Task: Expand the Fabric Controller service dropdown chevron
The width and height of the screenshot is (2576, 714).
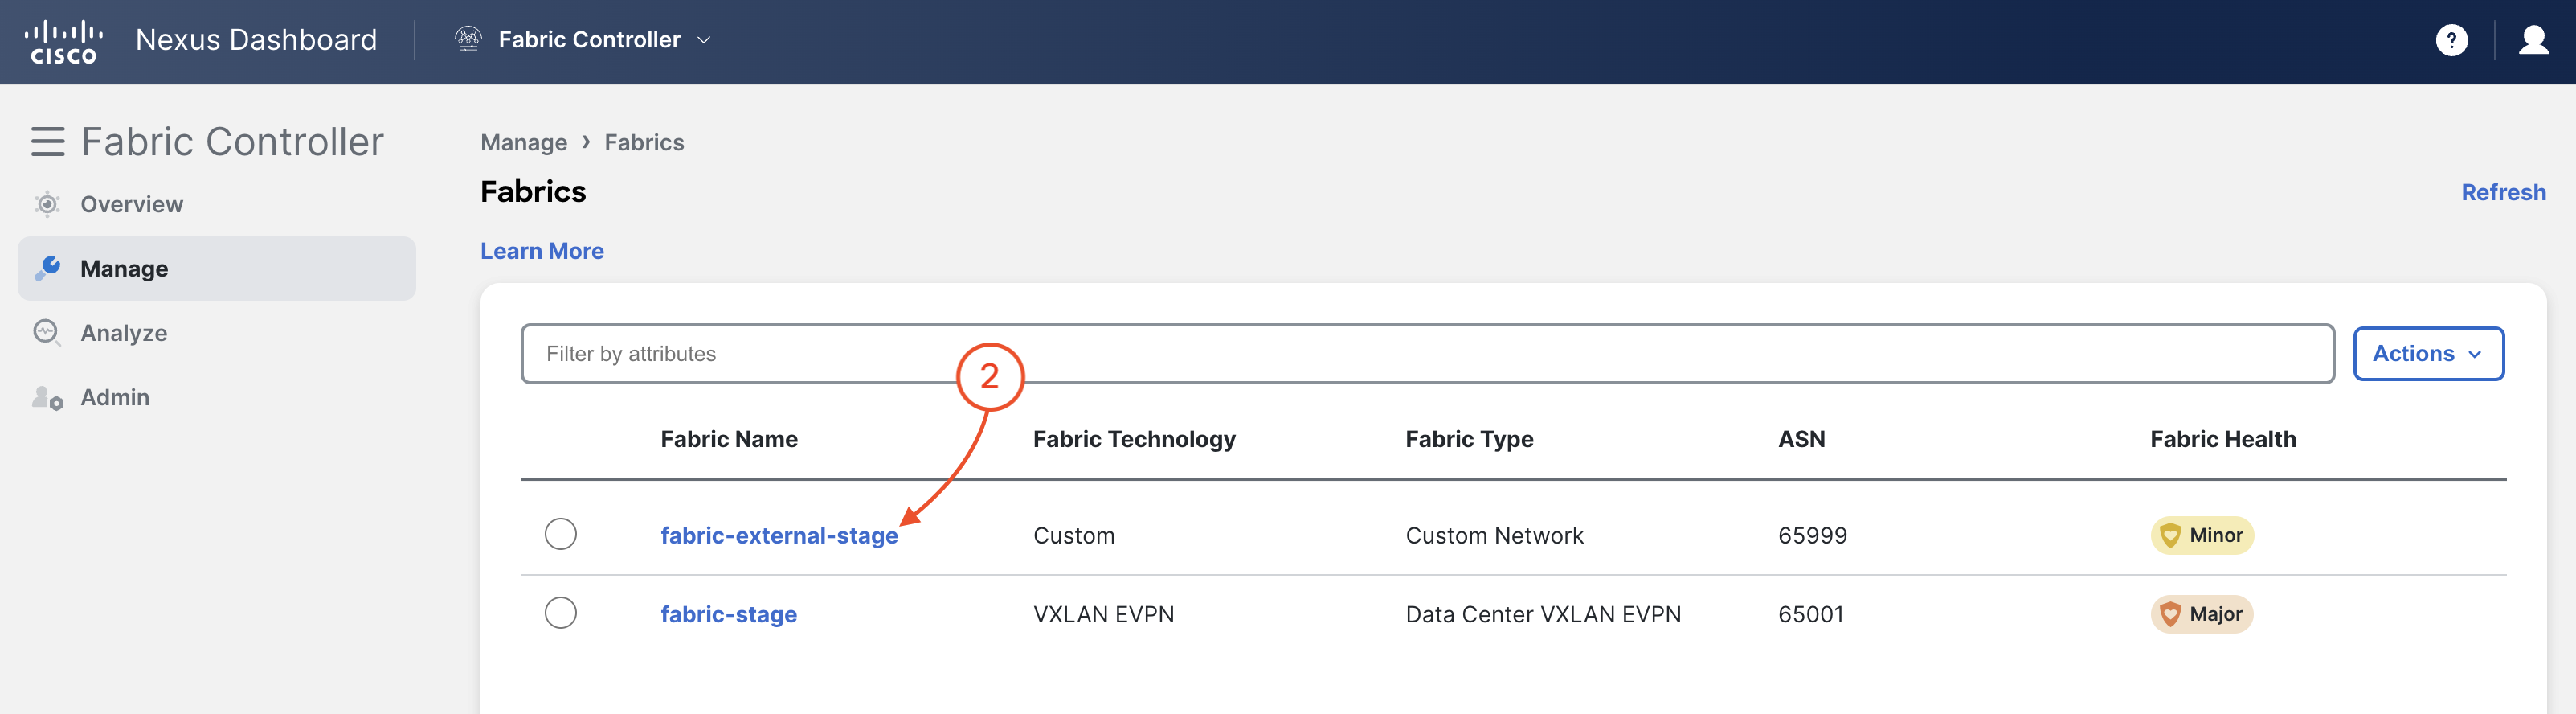Action: [704, 40]
